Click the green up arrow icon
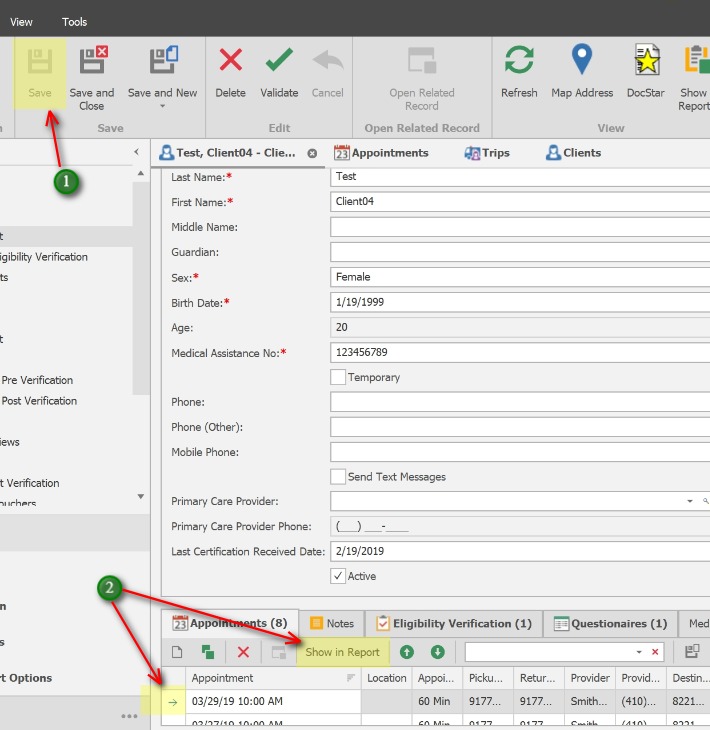The width and height of the screenshot is (710, 730). click(x=407, y=652)
